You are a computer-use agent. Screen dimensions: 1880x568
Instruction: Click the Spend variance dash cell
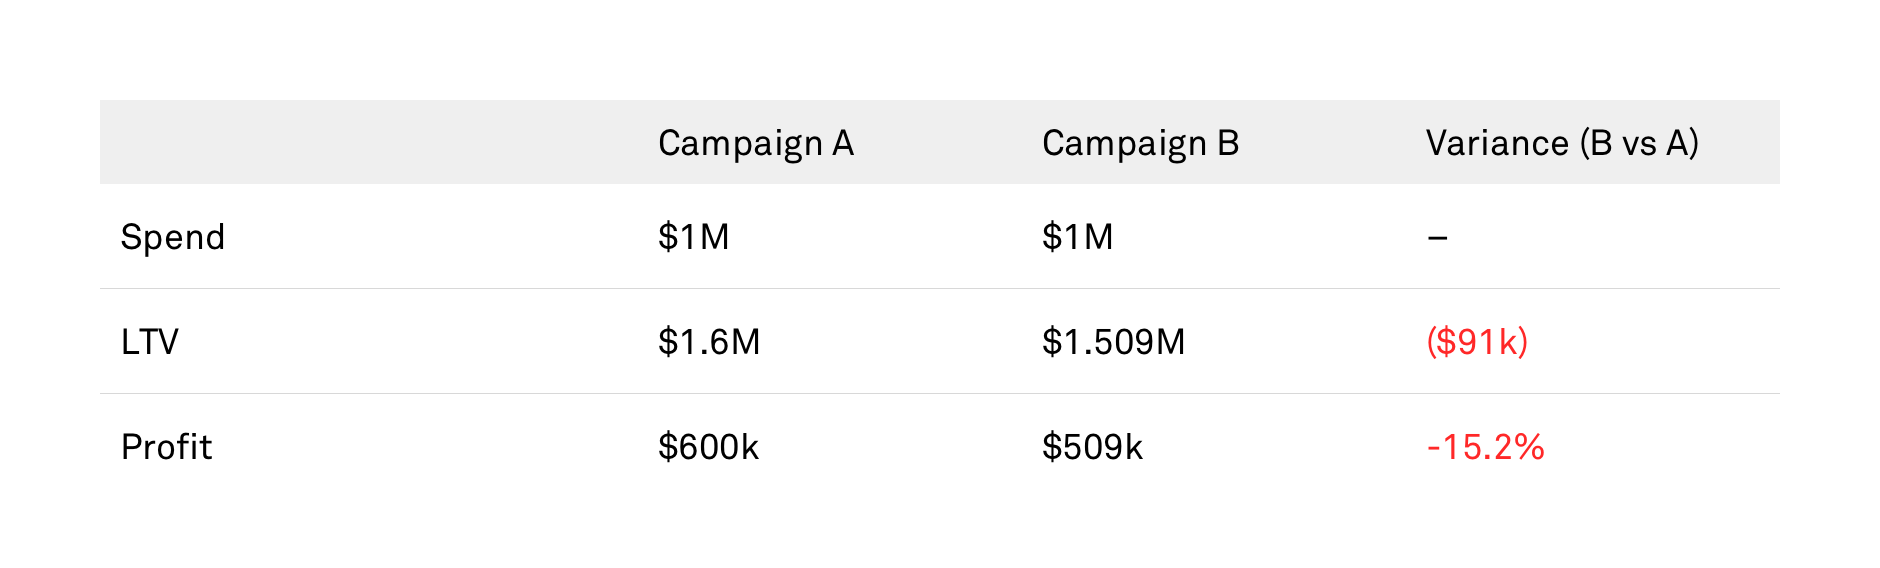click(1437, 238)
